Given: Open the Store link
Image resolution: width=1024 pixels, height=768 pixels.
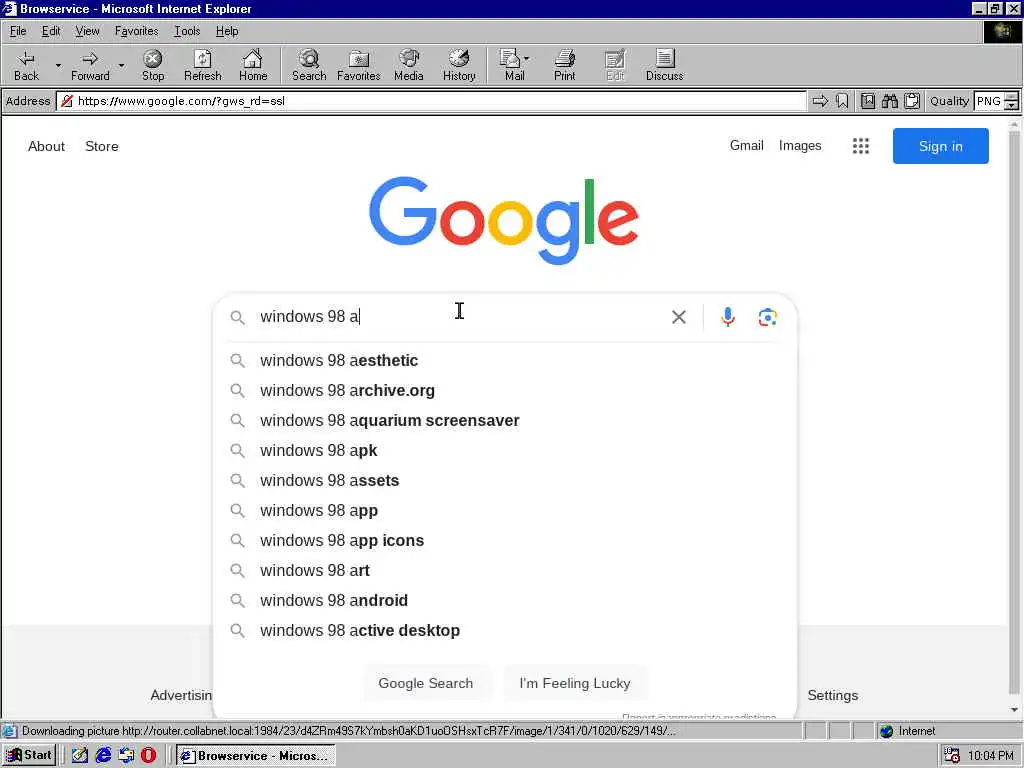Looking at the screenshot, I should click(102, 146).
